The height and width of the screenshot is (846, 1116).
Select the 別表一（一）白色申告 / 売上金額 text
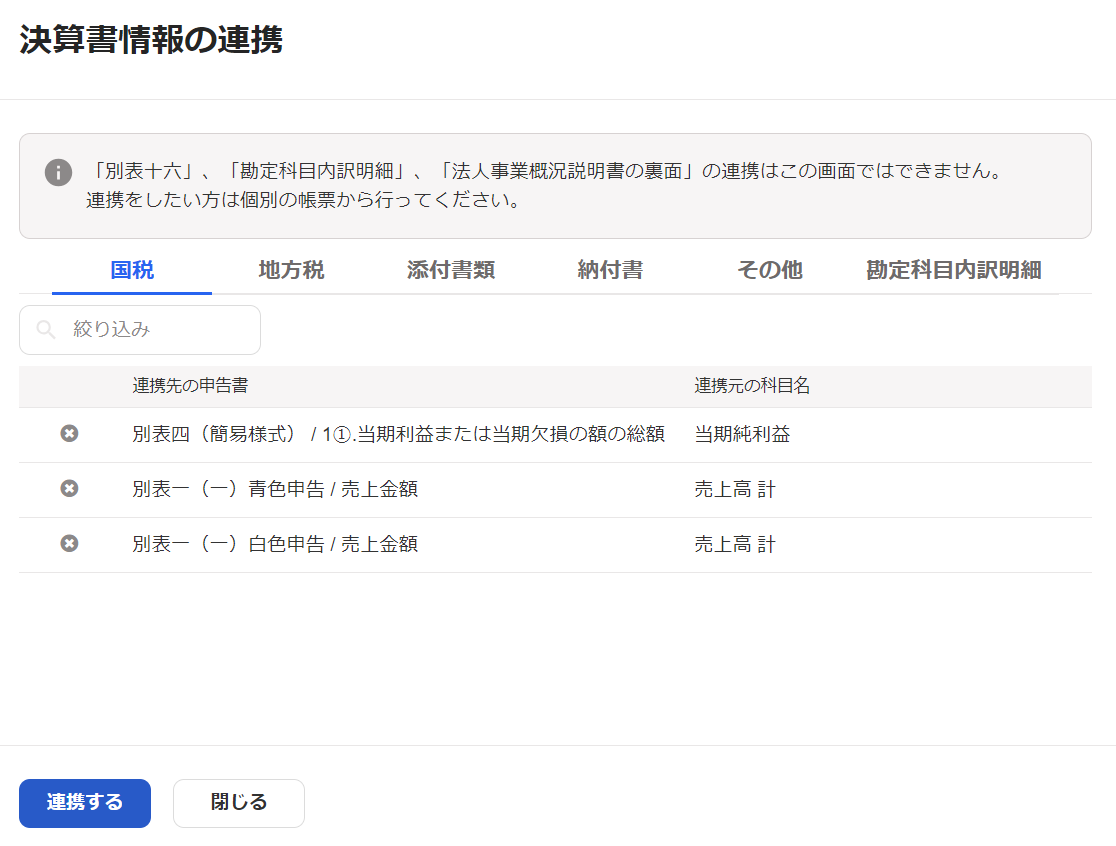click(x=275, y=544)
